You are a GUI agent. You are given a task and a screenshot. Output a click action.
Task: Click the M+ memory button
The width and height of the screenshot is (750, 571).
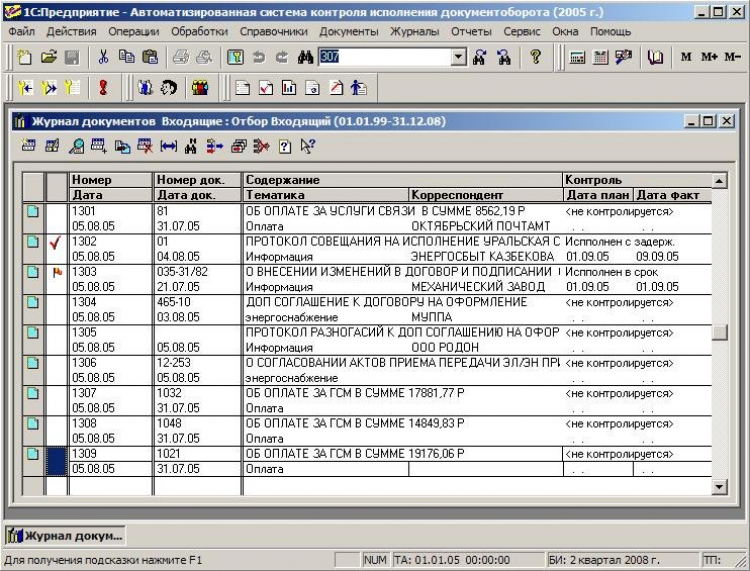709,57
